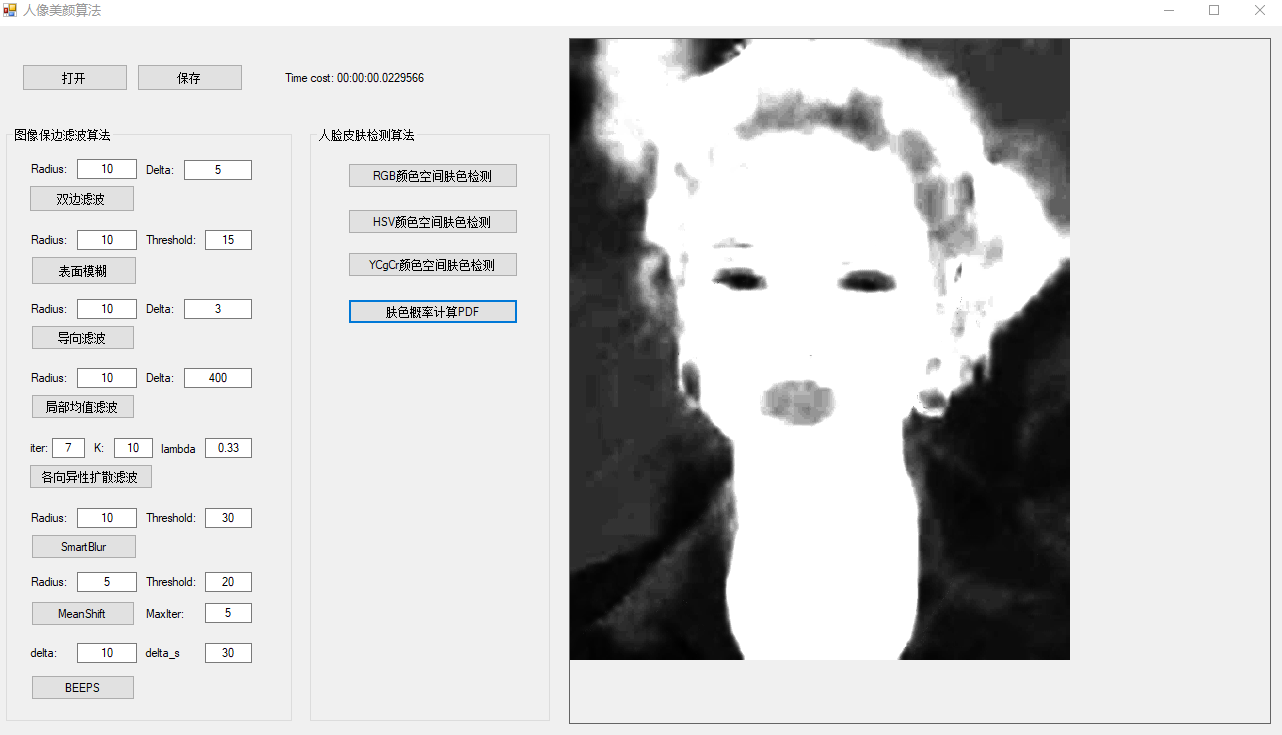Edit lambda field showing 0.33
Screen dimensions: 1282x735
point(228,448)
